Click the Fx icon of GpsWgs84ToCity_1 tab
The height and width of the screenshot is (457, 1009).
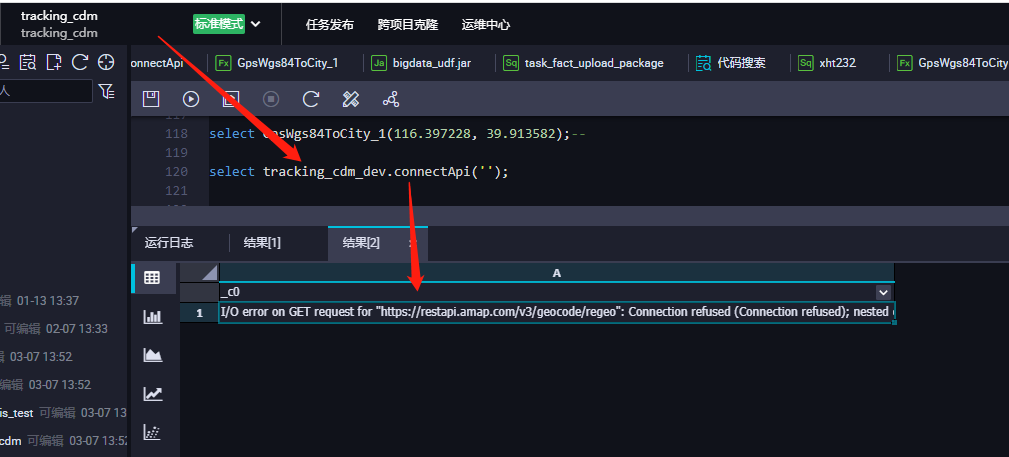[x=224, y=63]
